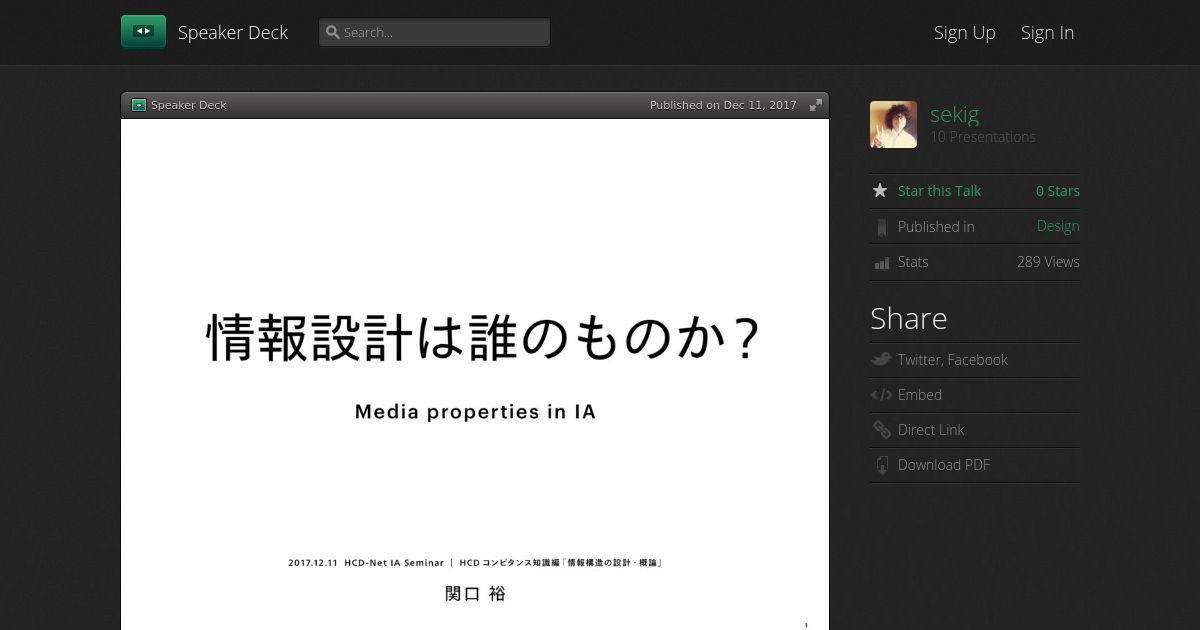
Task: Click the Speaker Deck label in player header
Action: 189,105
